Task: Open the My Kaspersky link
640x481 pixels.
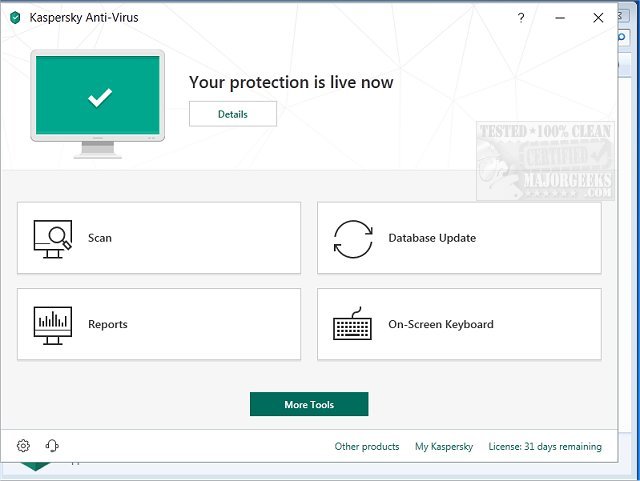Action: 444,447
